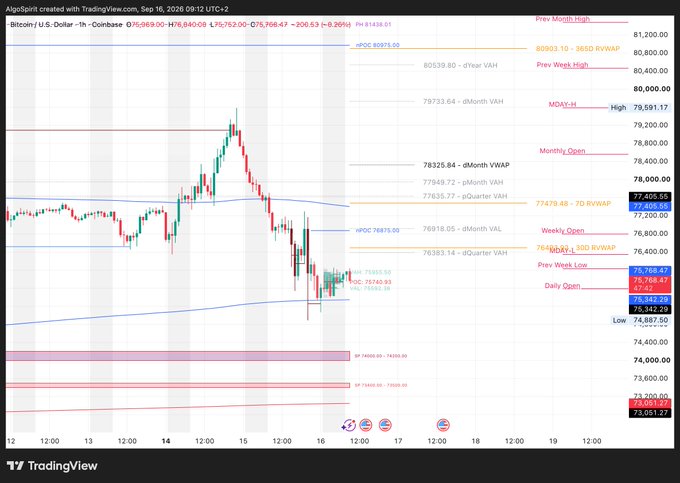Viewport: 680px width, 483px height.
Task: Select the 'Bitcoin / U.S. Dollar' symbol title
Action: [x=41, y=25]
